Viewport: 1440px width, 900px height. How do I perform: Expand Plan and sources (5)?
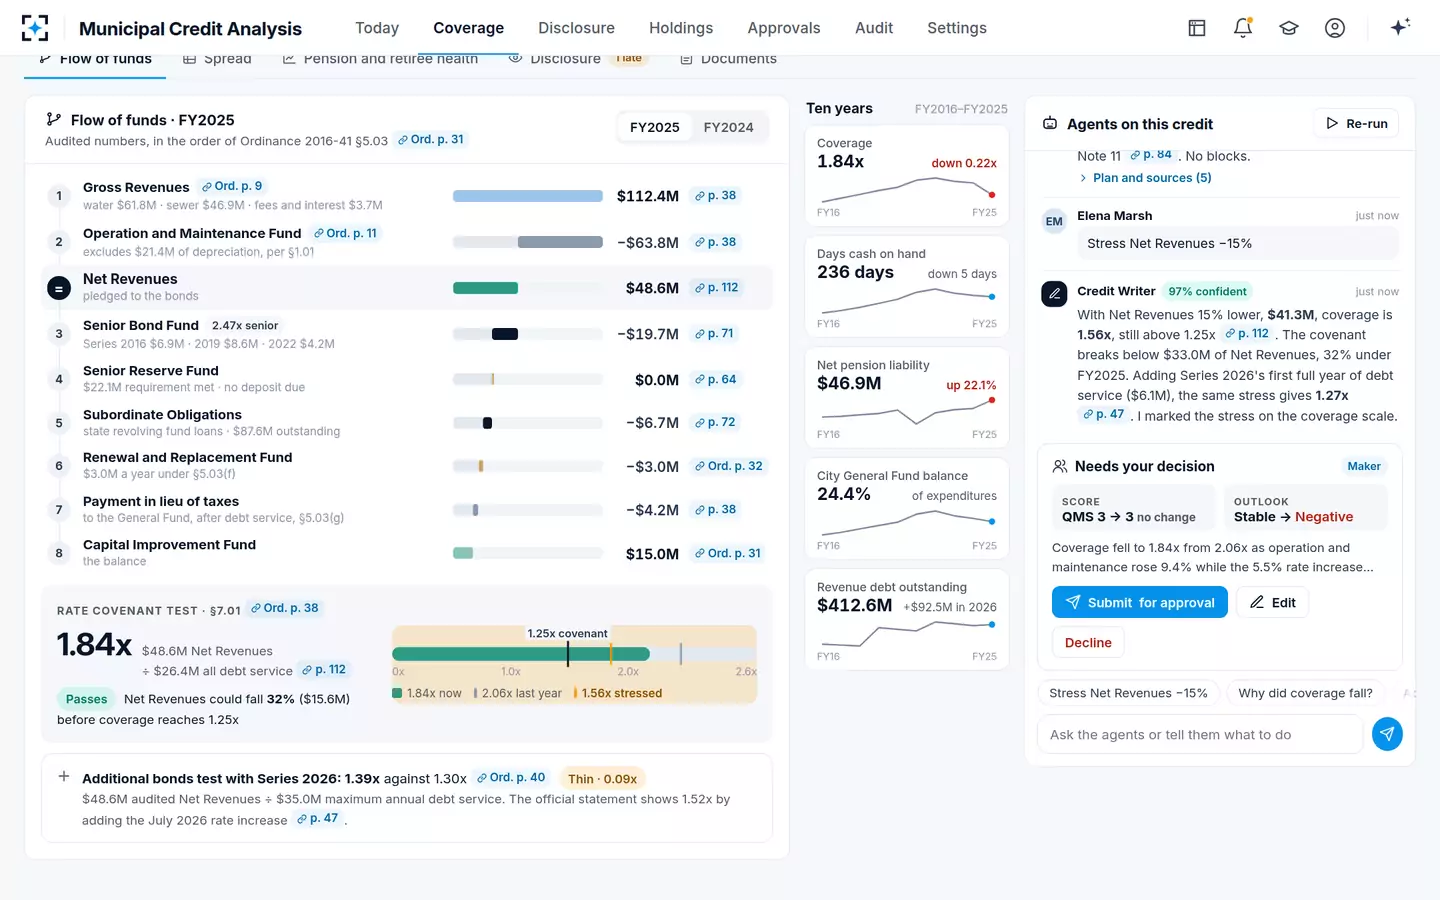(x=1145, y=178)
